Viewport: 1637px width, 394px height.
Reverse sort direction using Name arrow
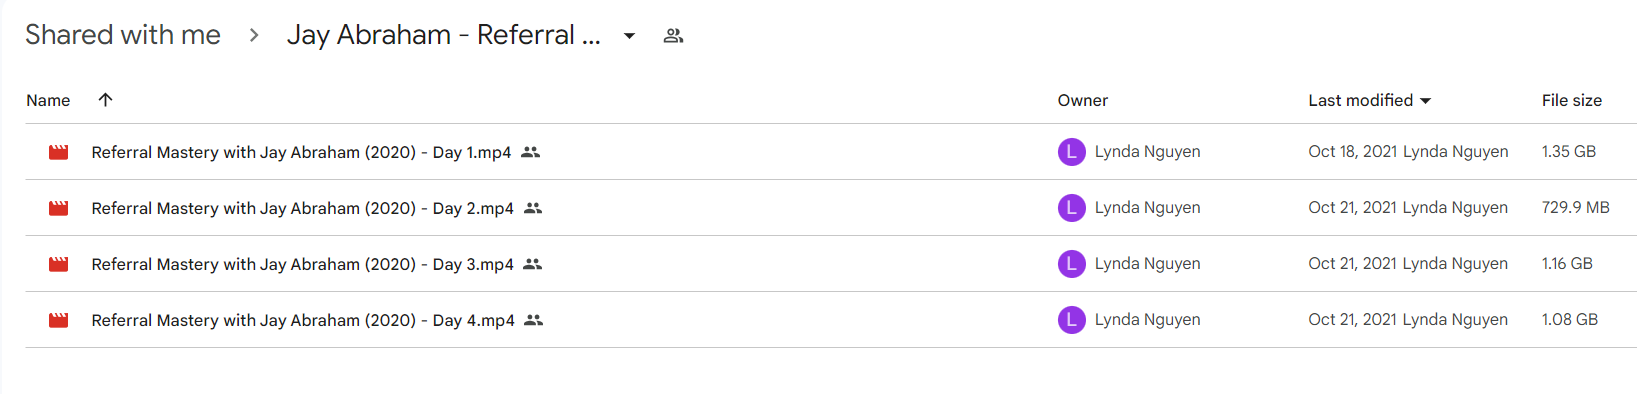105,99
